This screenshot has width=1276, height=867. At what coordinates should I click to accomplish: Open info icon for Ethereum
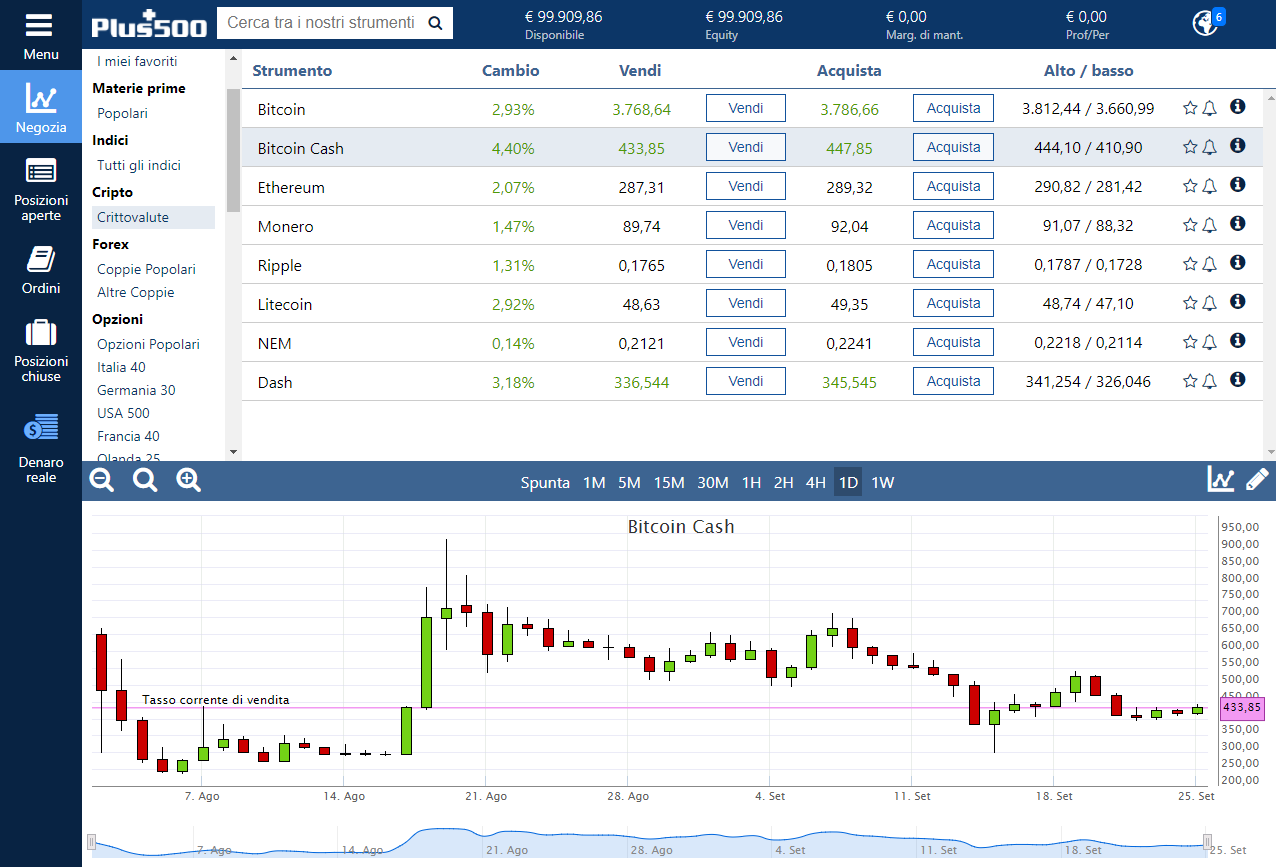click(x=1237, y=185)
